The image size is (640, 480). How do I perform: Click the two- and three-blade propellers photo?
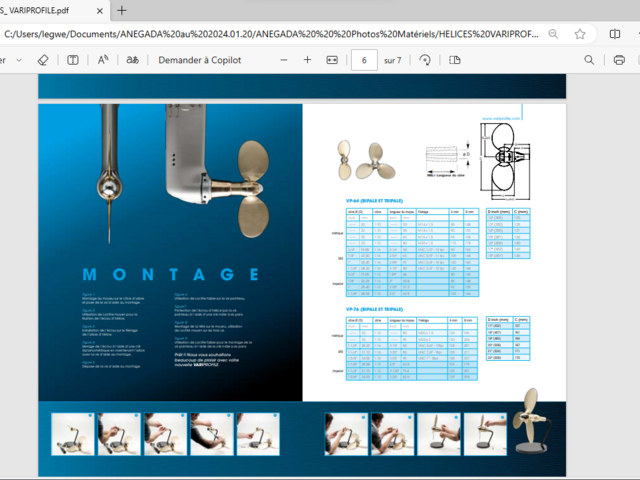coord(366,160)
